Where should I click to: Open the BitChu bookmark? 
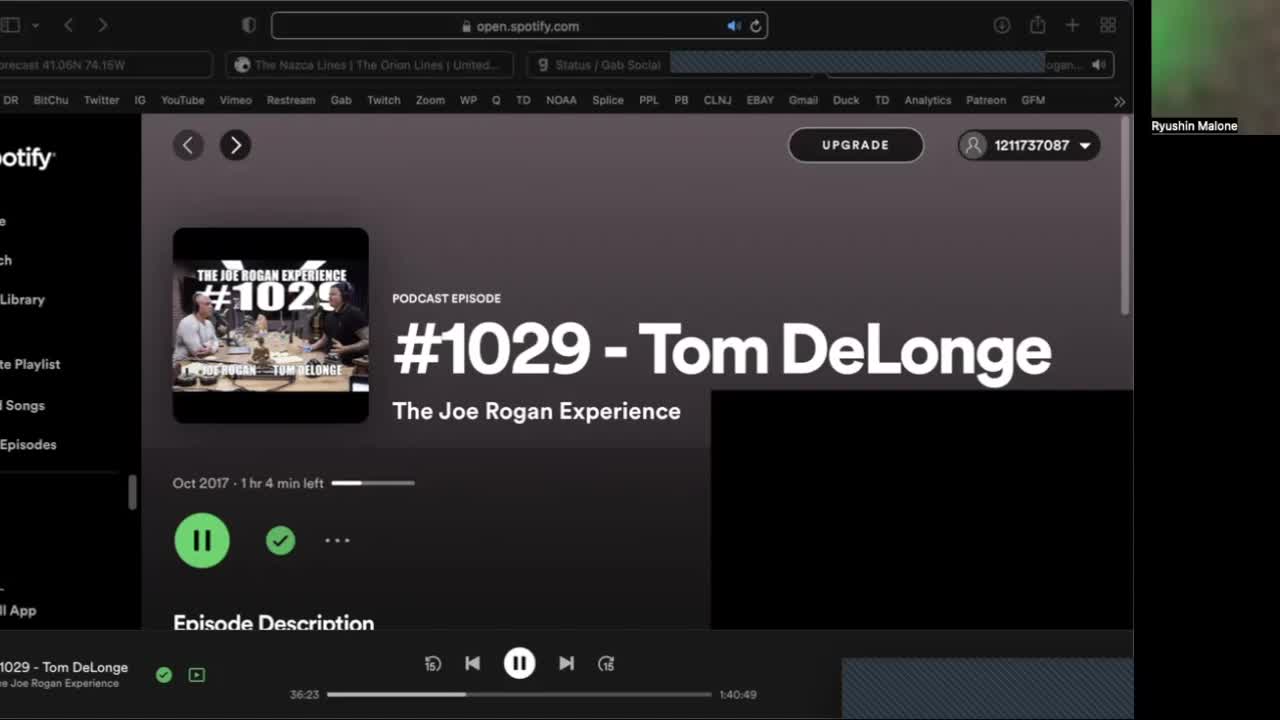click(x=51, y=100)
